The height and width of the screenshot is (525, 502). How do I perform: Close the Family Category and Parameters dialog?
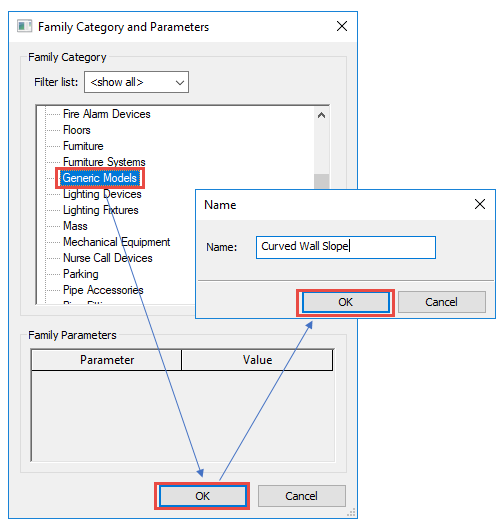coord(342,26)
